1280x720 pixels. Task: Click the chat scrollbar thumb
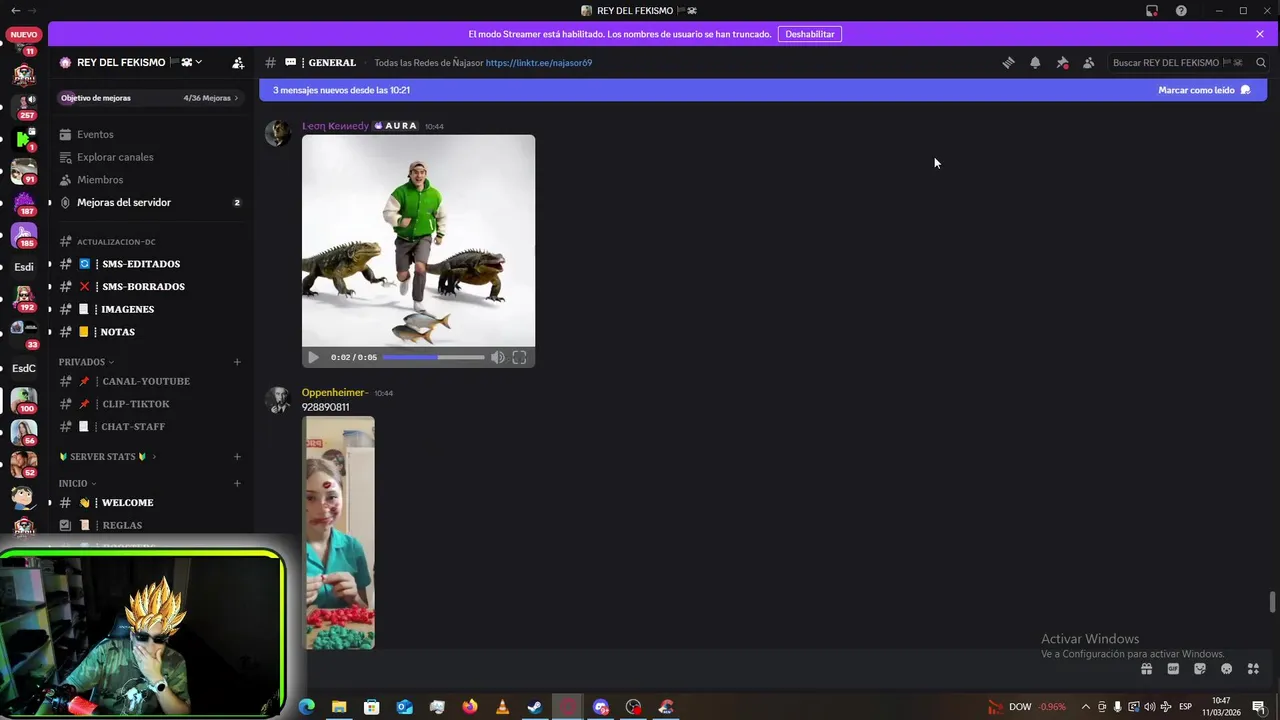click(x=1272, y=602)
